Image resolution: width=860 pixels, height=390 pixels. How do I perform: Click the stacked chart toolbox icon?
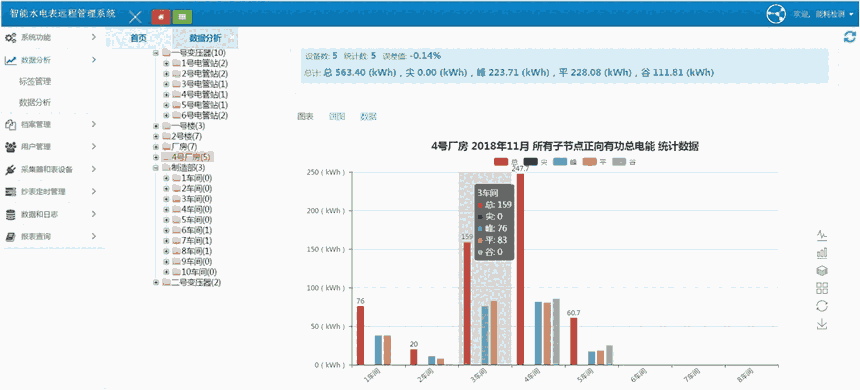[x=822, y=270]
